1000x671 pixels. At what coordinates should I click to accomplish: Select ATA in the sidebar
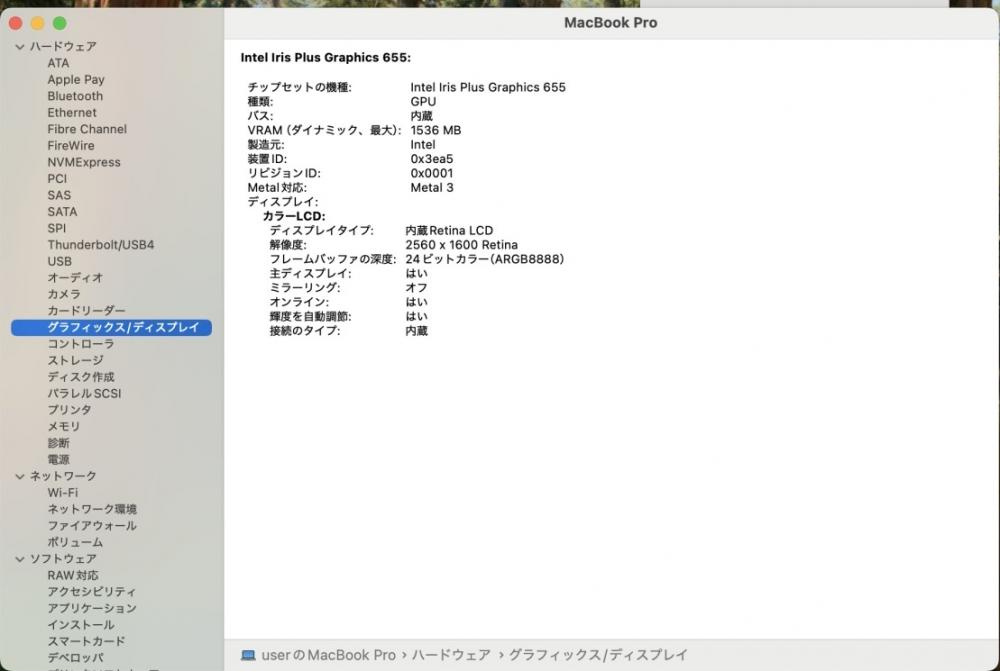point(58,63)
